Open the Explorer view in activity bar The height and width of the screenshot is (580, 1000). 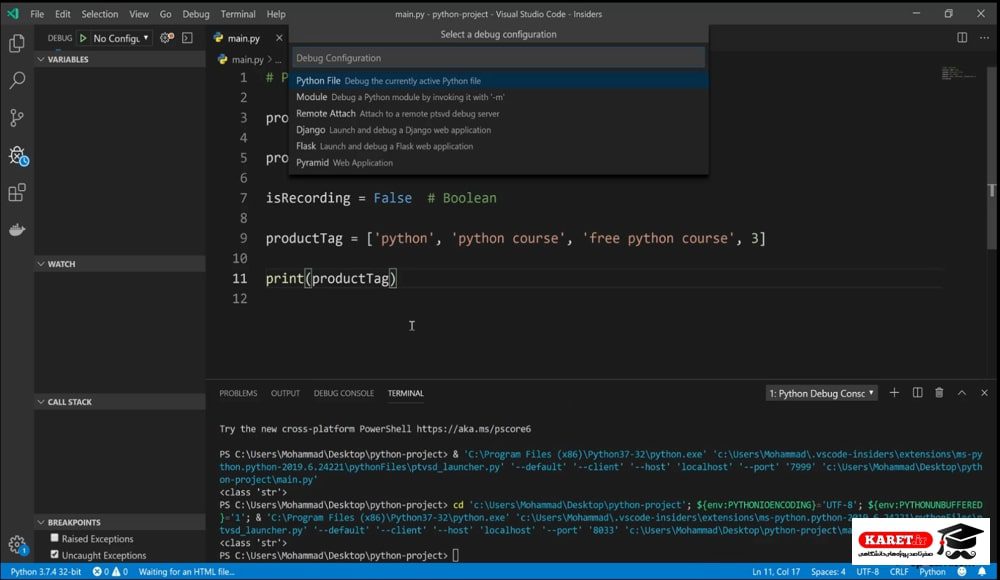17,43
